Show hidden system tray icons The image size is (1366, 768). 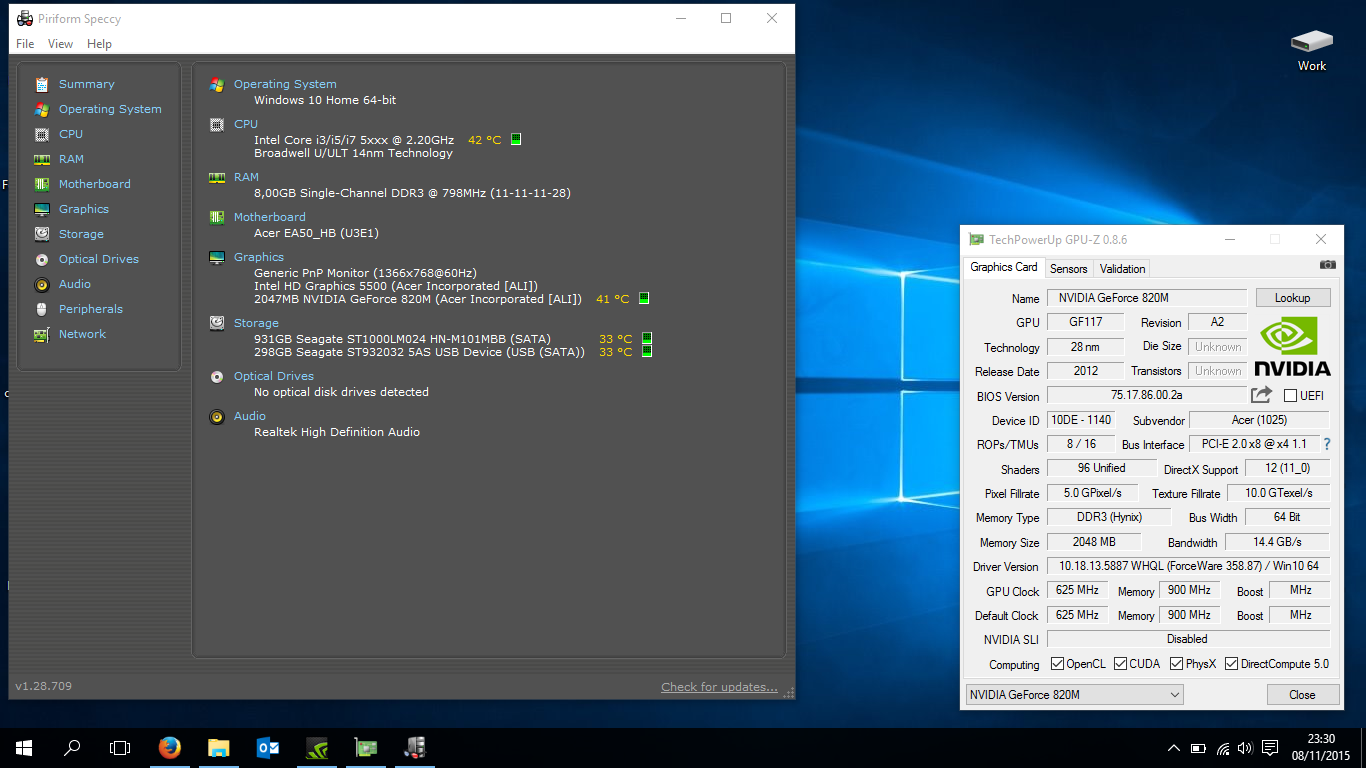point(1174,748)
